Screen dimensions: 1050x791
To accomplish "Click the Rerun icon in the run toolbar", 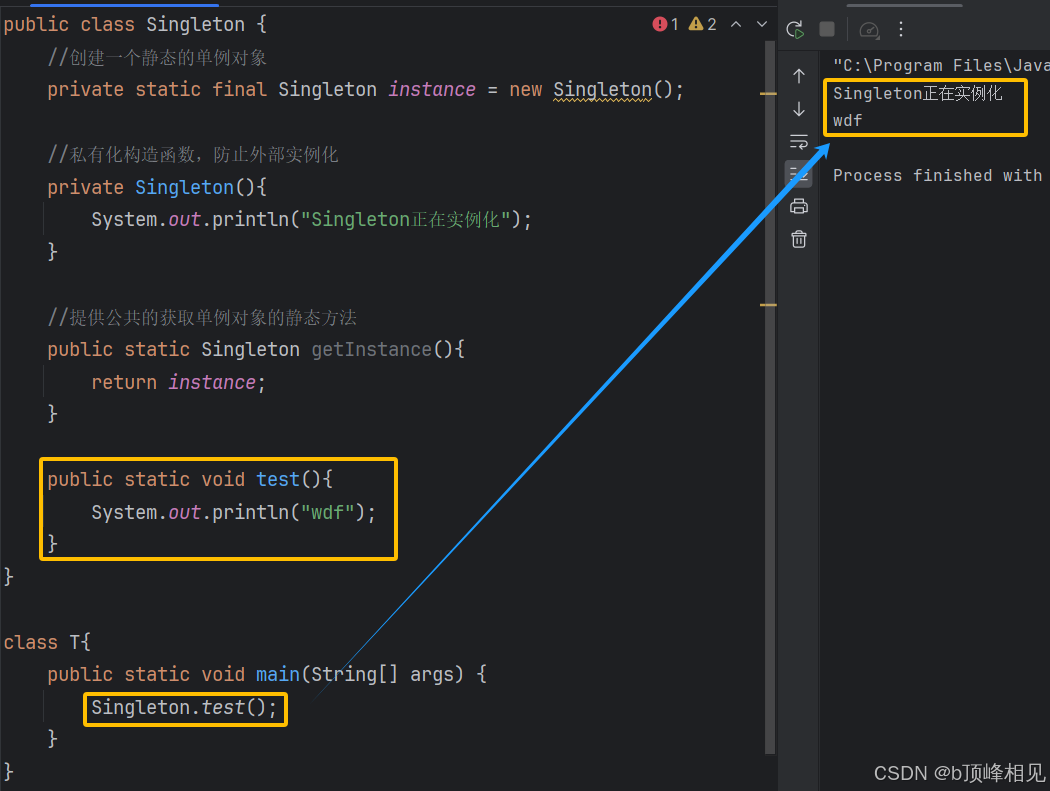I will tap(795, 29).
